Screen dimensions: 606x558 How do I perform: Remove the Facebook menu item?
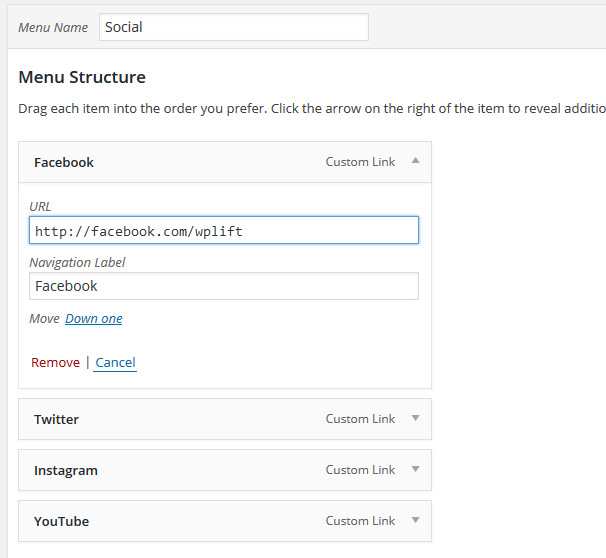55,362
